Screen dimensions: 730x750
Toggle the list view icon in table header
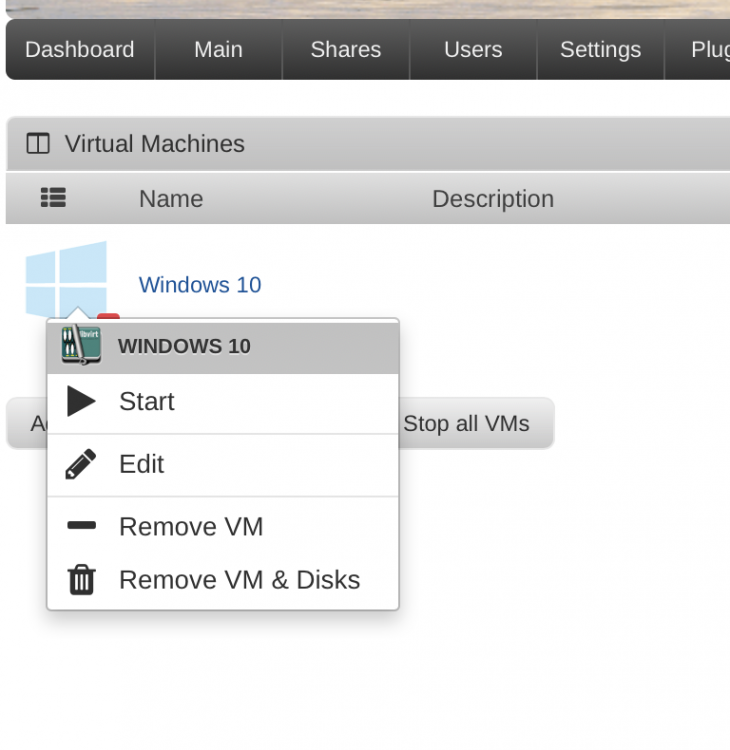point(53,198)
